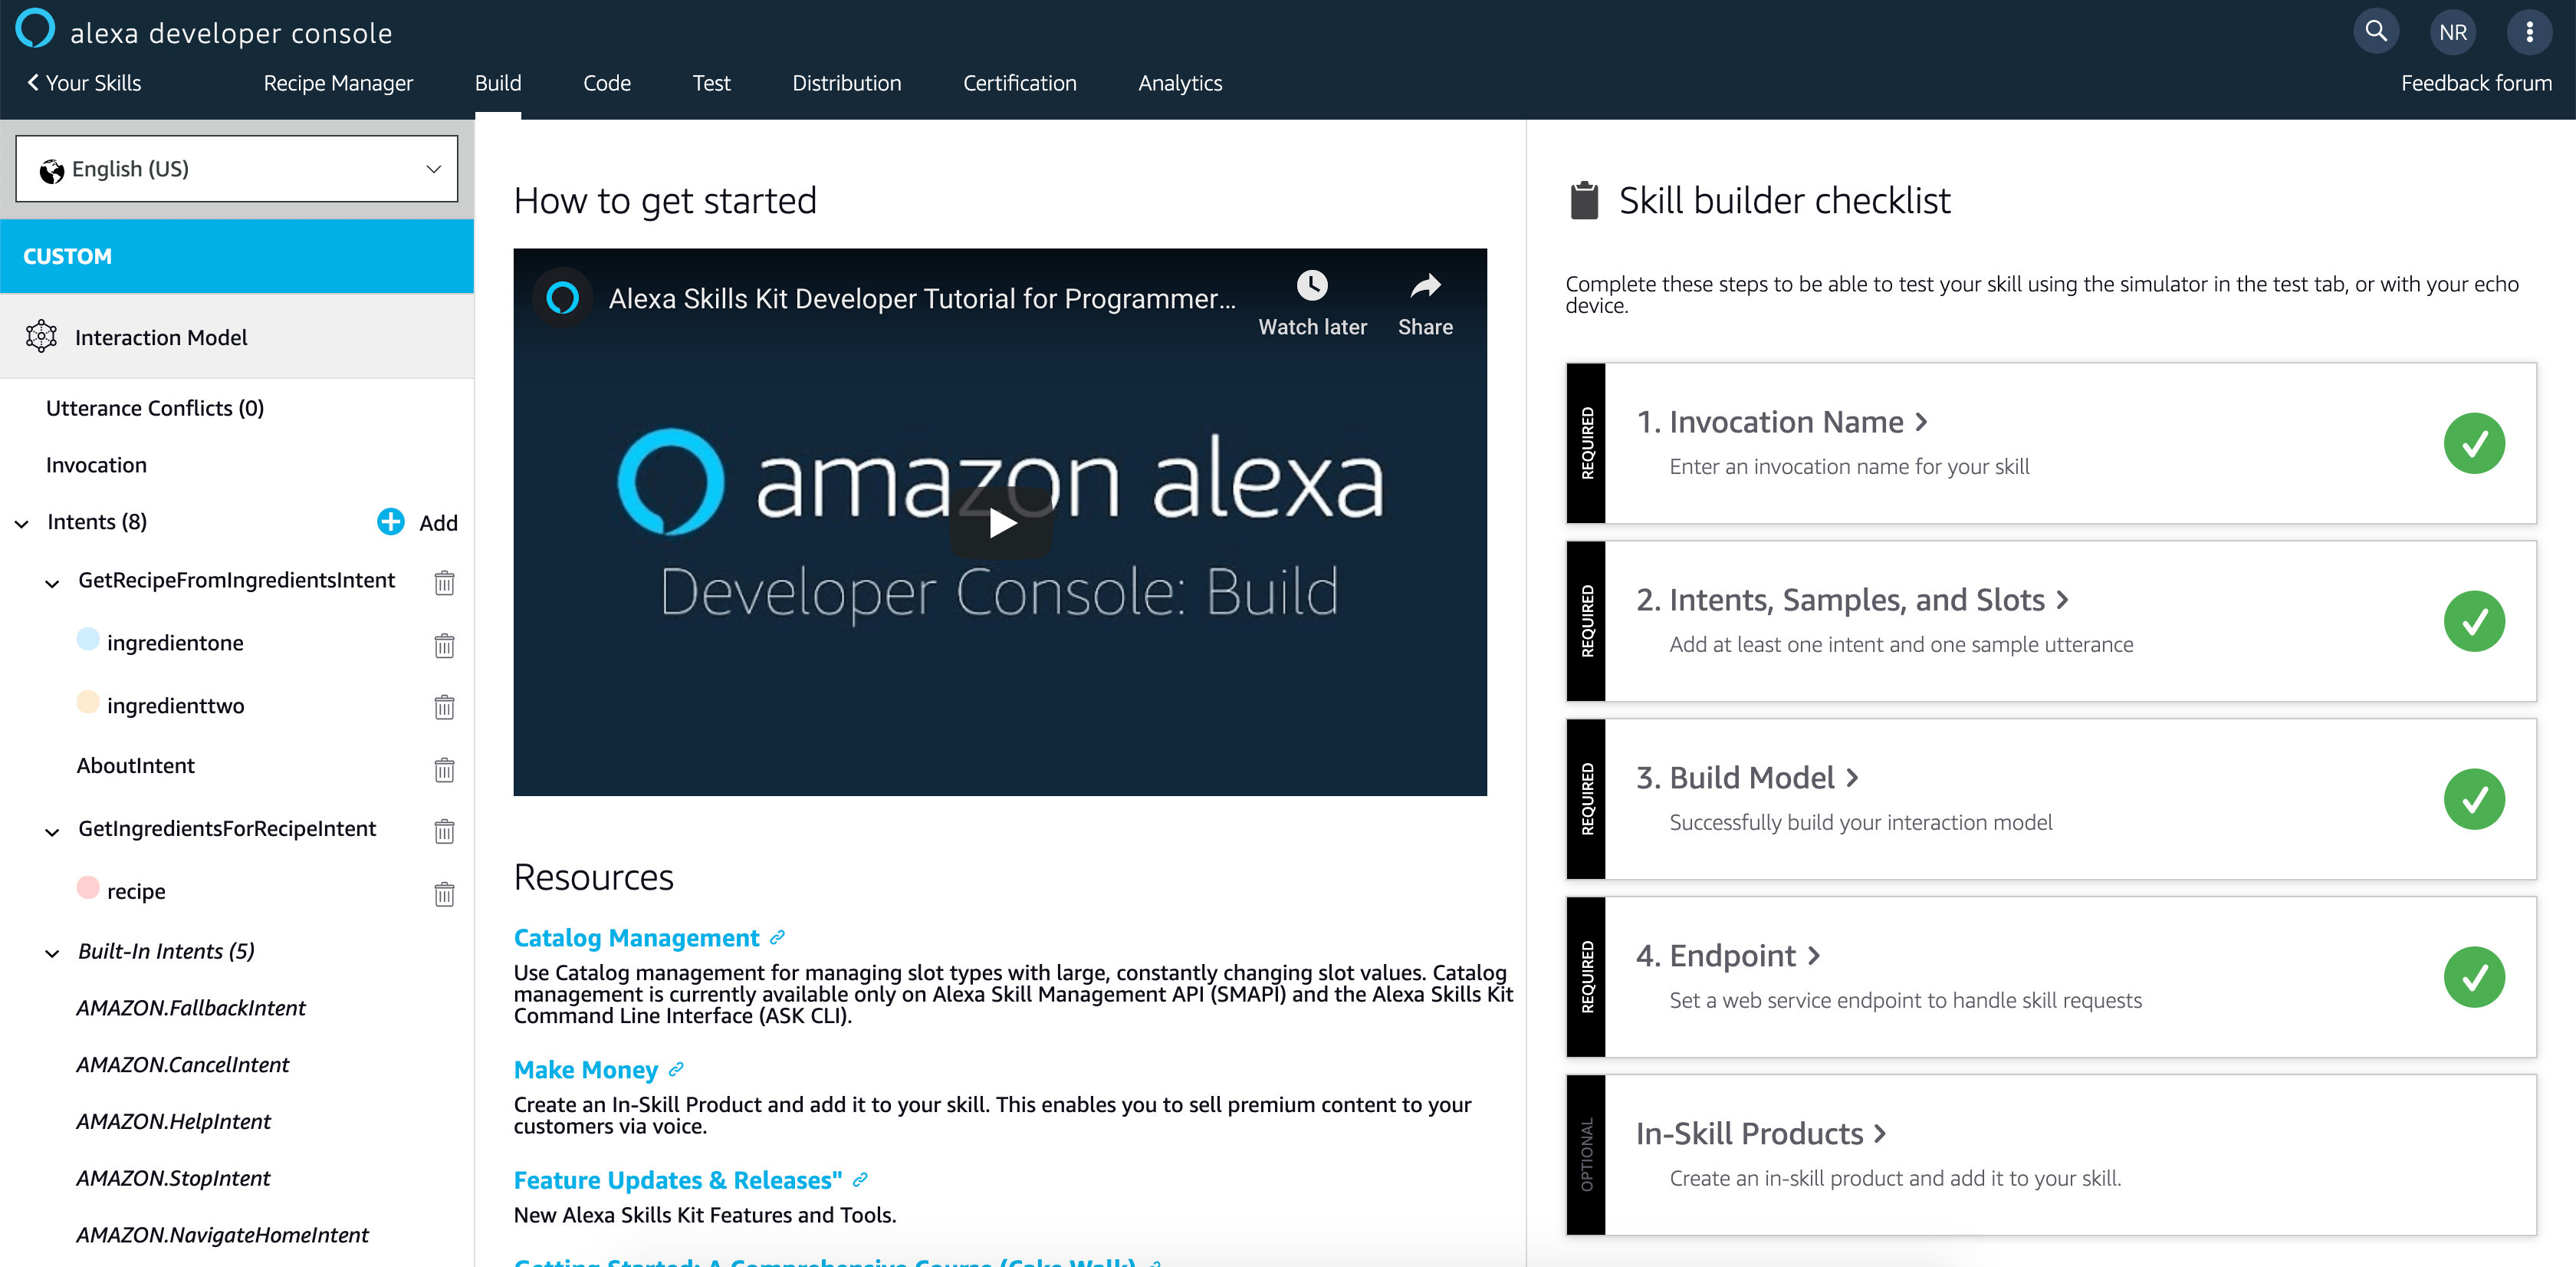Click the clipboard icon beside Skill builder checklist
Viewport: 2576px width, 1267px height.
tap(1584, 200)
